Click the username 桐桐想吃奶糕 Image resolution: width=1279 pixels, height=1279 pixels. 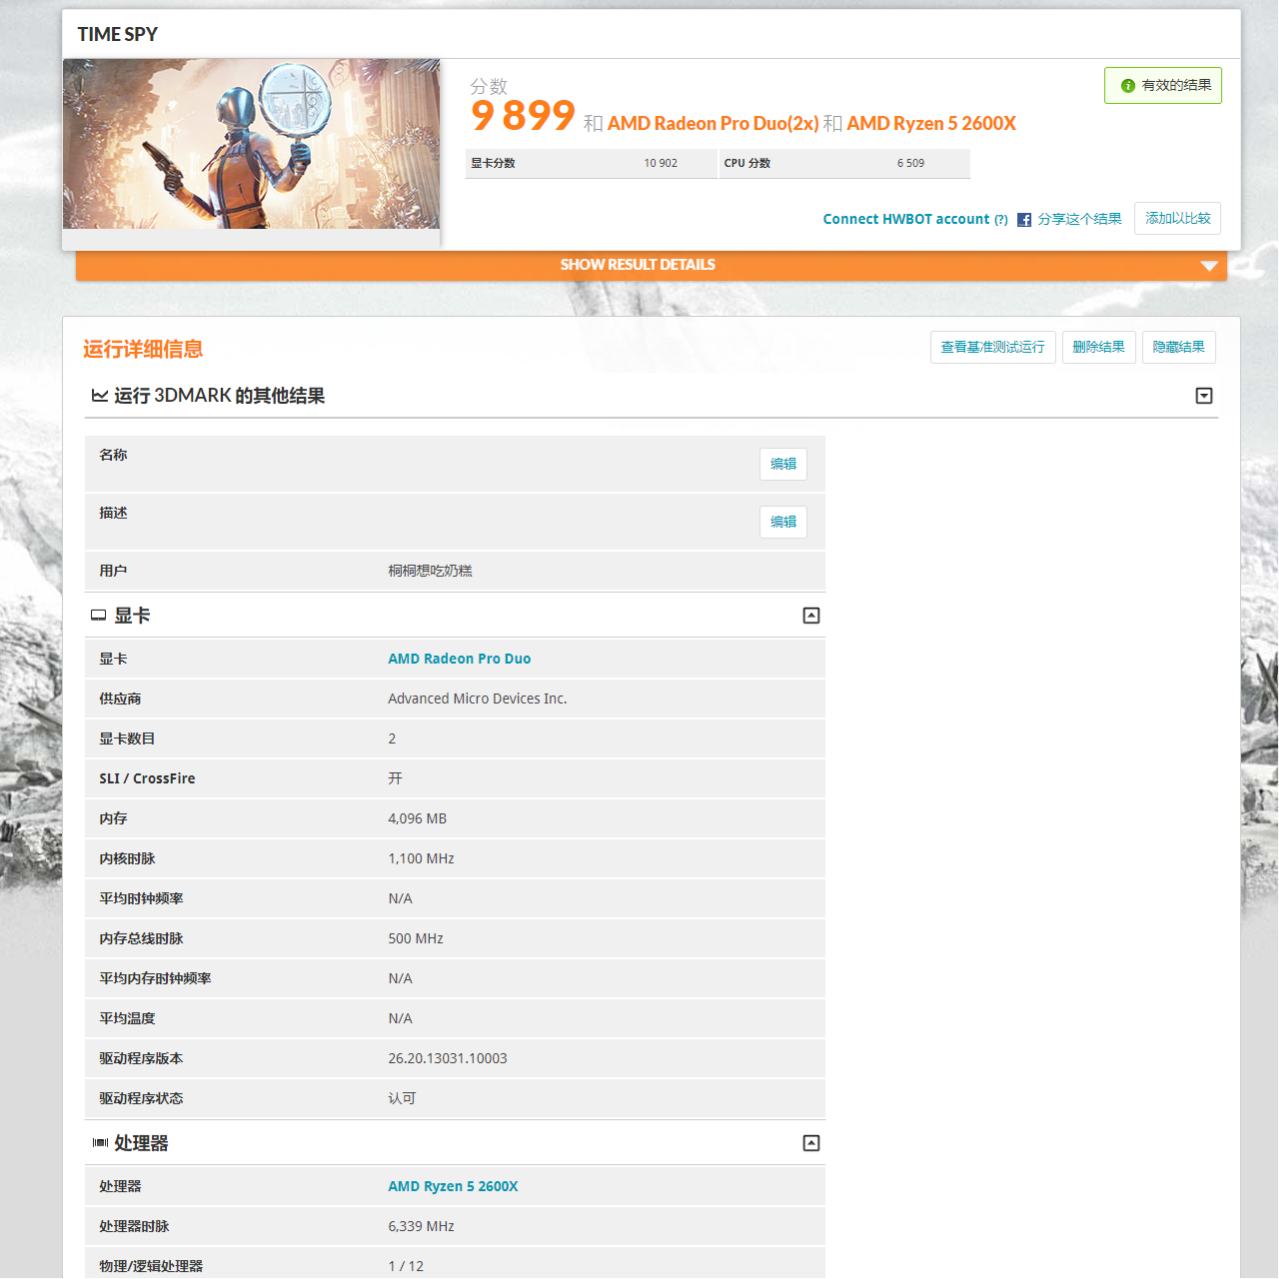click(430, 571)
